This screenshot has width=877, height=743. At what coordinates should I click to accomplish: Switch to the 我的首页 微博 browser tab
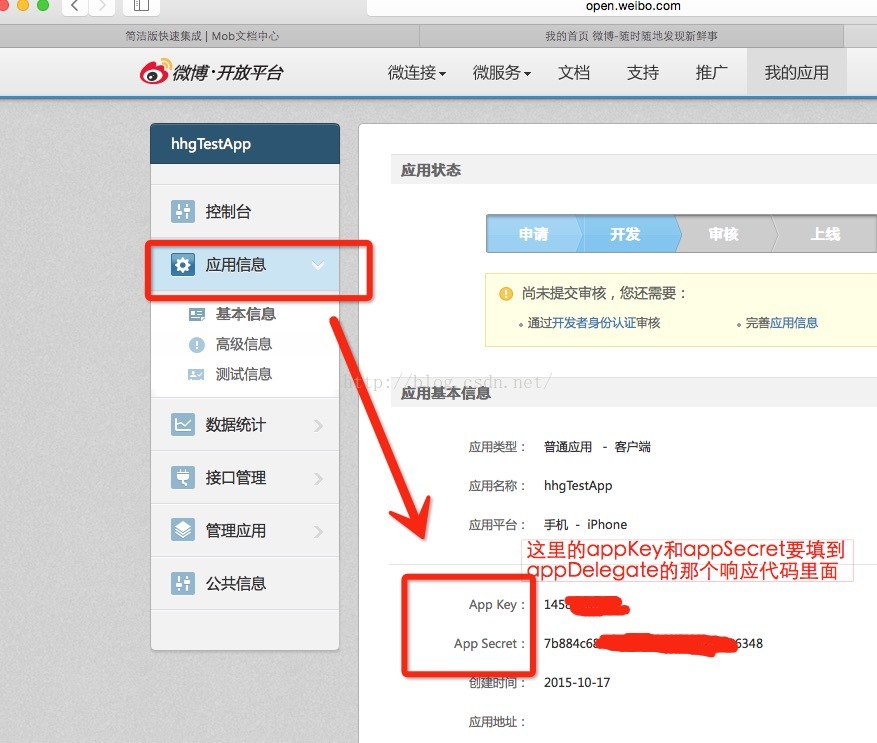coord(631,36)
